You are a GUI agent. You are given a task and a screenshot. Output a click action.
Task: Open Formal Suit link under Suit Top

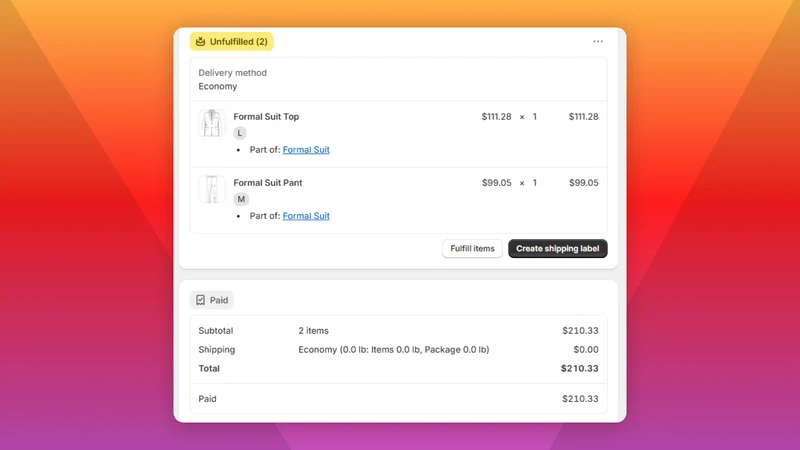coord(306,149)
